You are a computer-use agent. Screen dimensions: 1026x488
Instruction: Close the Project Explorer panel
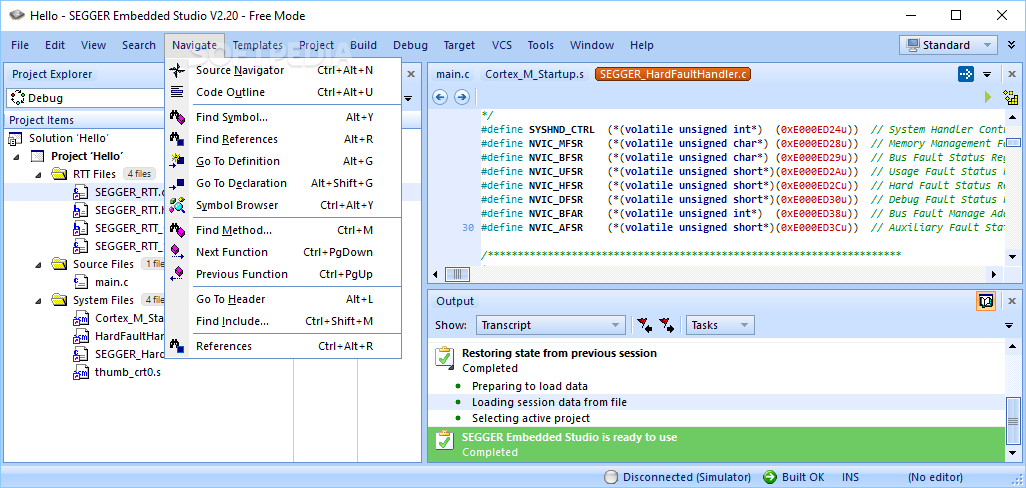[x=411, y=74]
